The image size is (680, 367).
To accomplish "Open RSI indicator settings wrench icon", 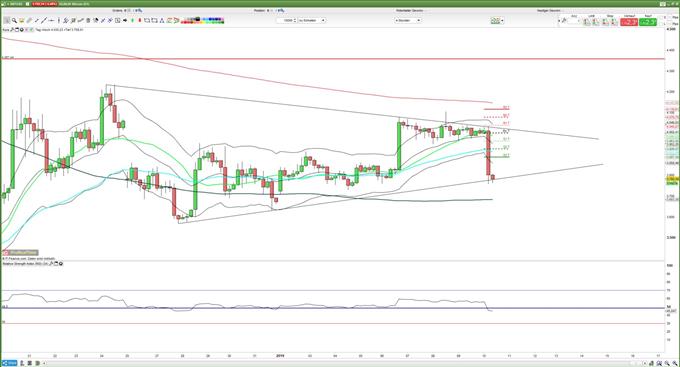I will click(51, 263).
